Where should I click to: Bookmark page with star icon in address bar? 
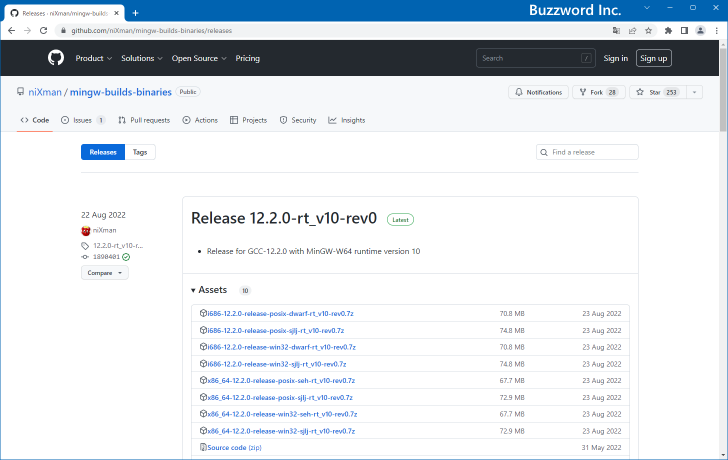point(649,31)
